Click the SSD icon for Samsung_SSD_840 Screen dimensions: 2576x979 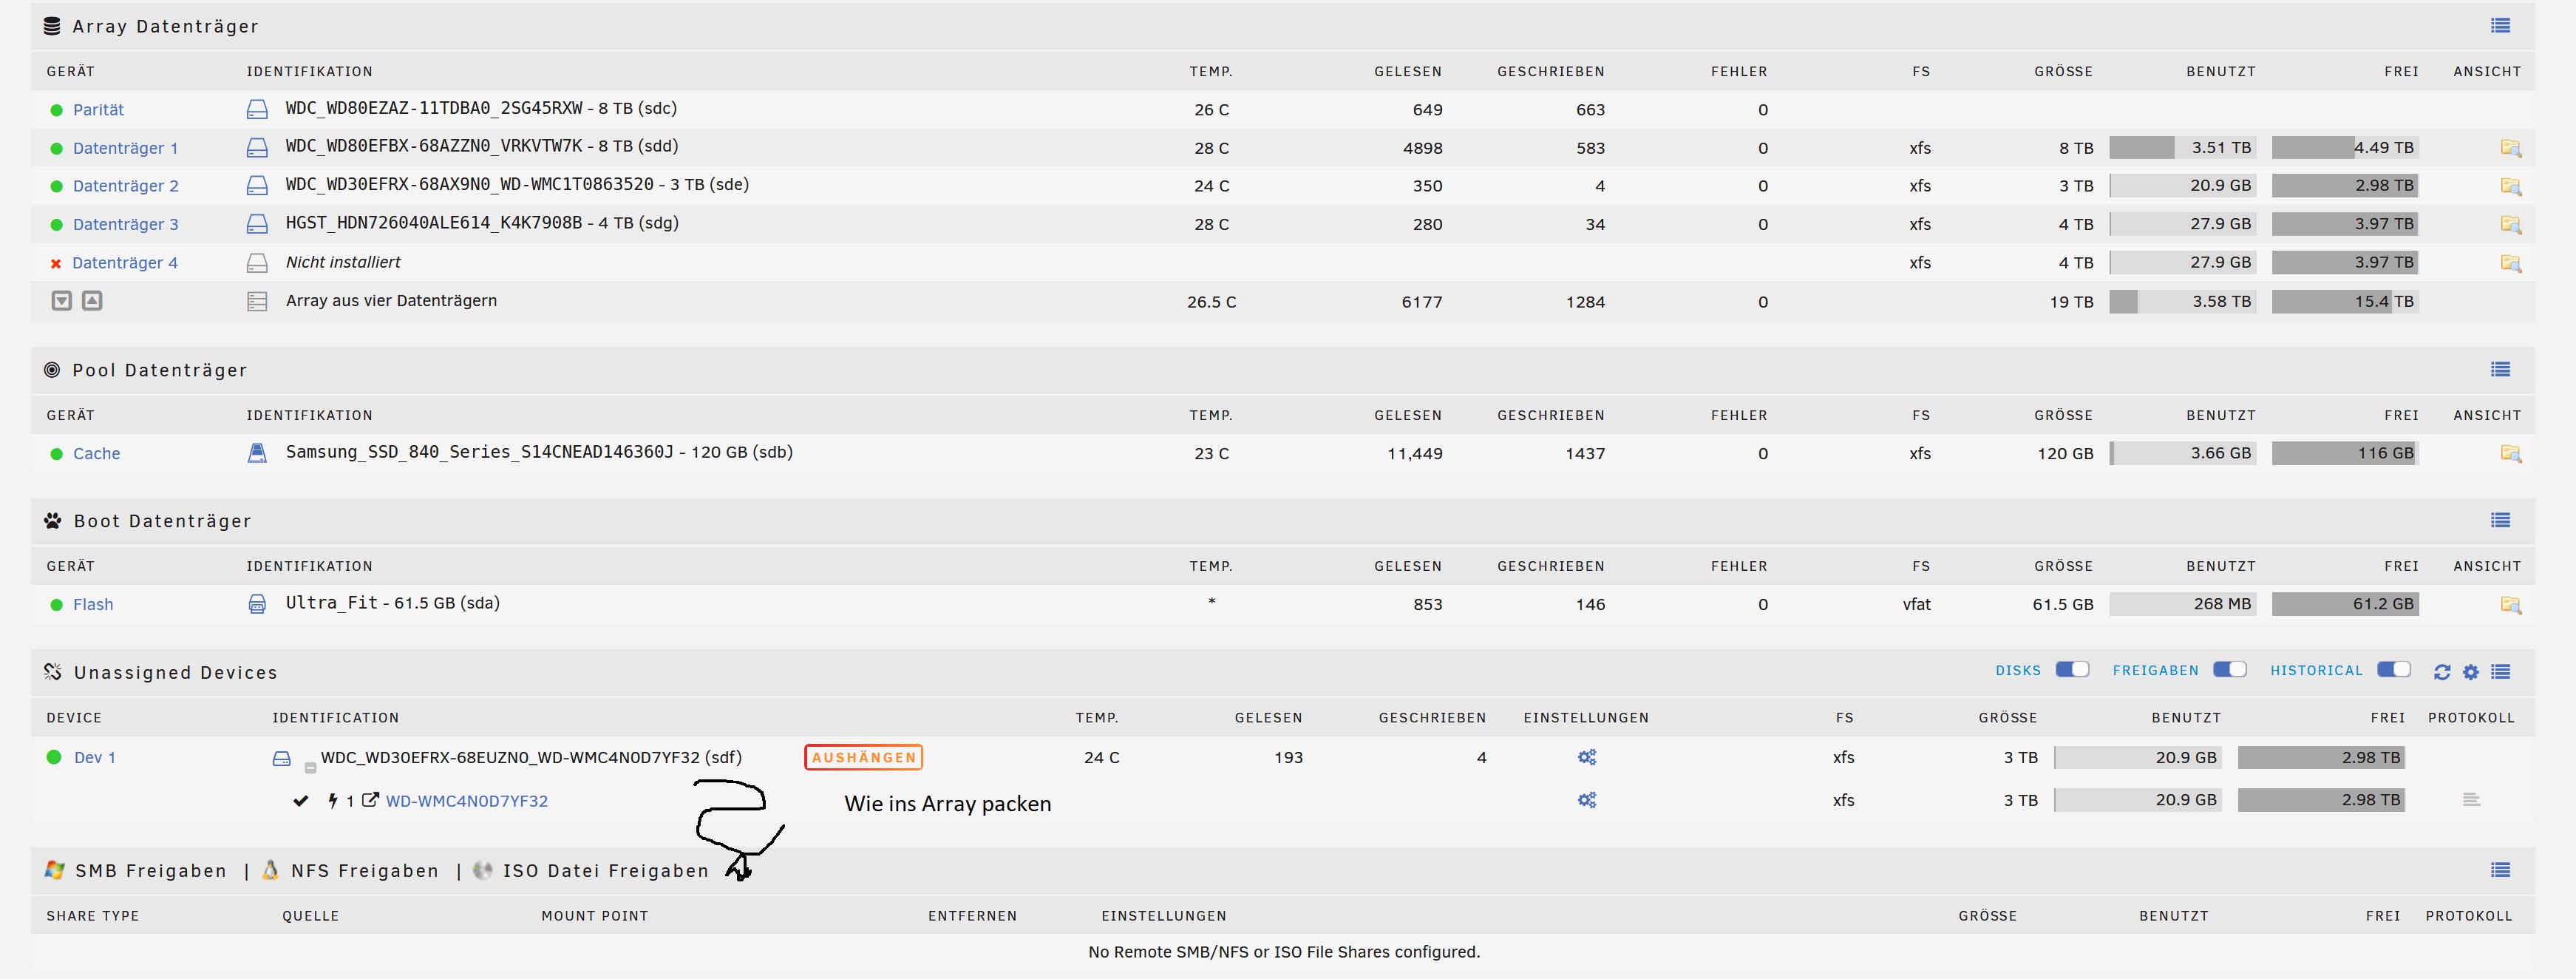(257, 453)
